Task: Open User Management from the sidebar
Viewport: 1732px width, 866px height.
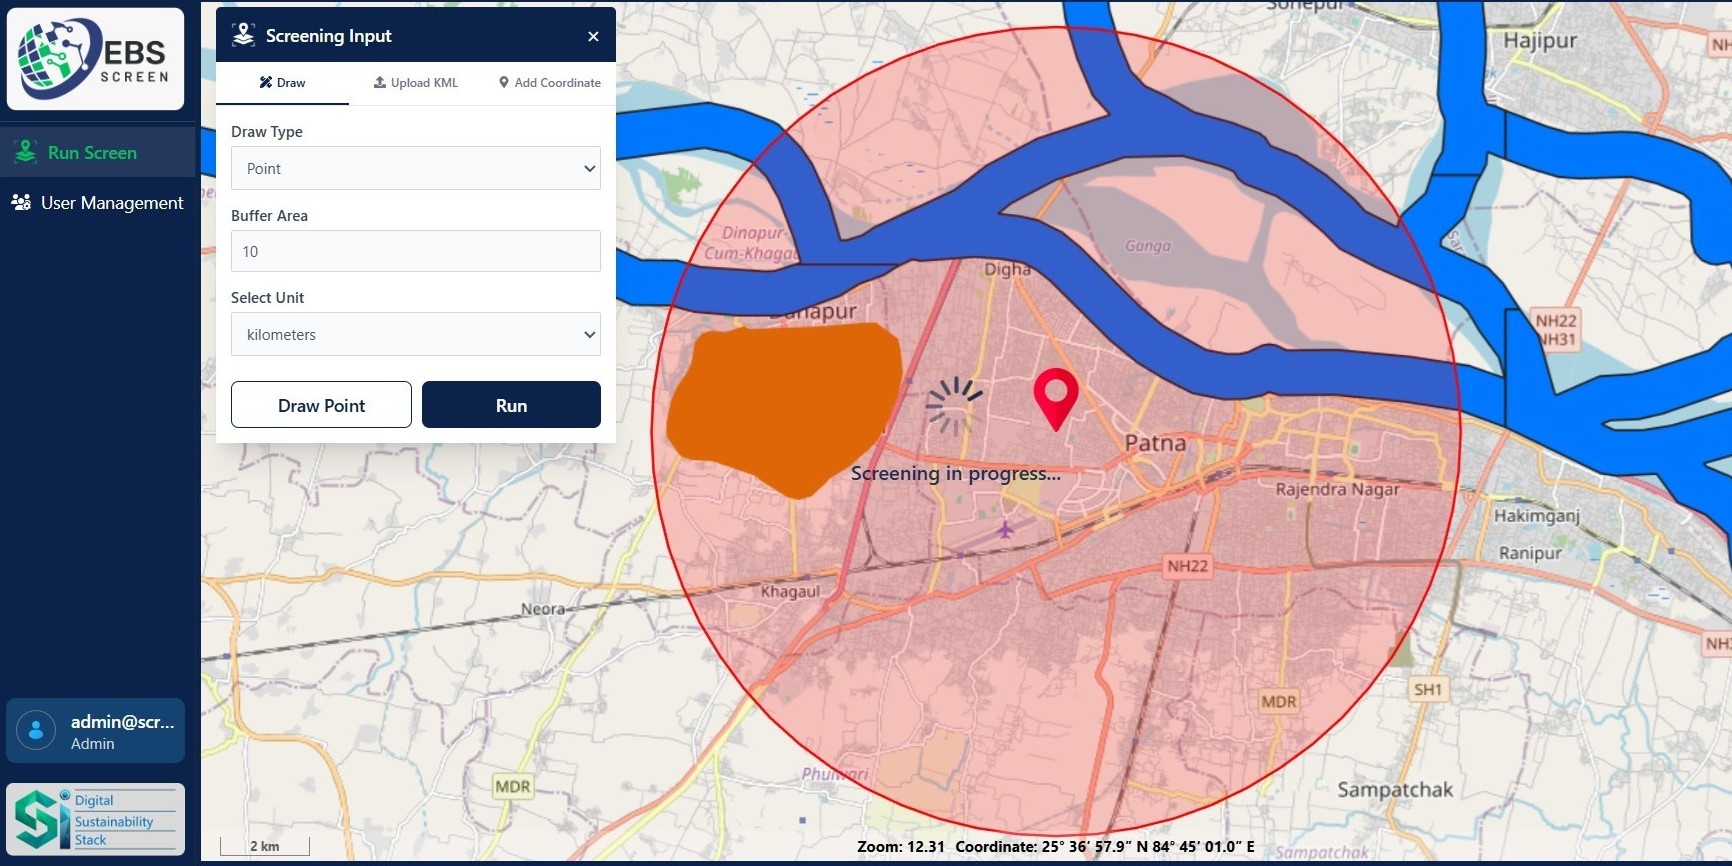Action: (x=111, y=203)
